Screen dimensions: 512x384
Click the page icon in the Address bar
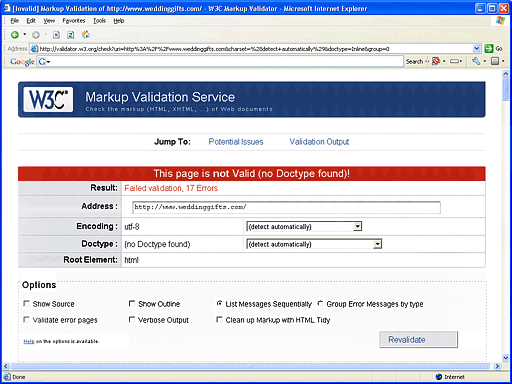click(x=34, y=49)
